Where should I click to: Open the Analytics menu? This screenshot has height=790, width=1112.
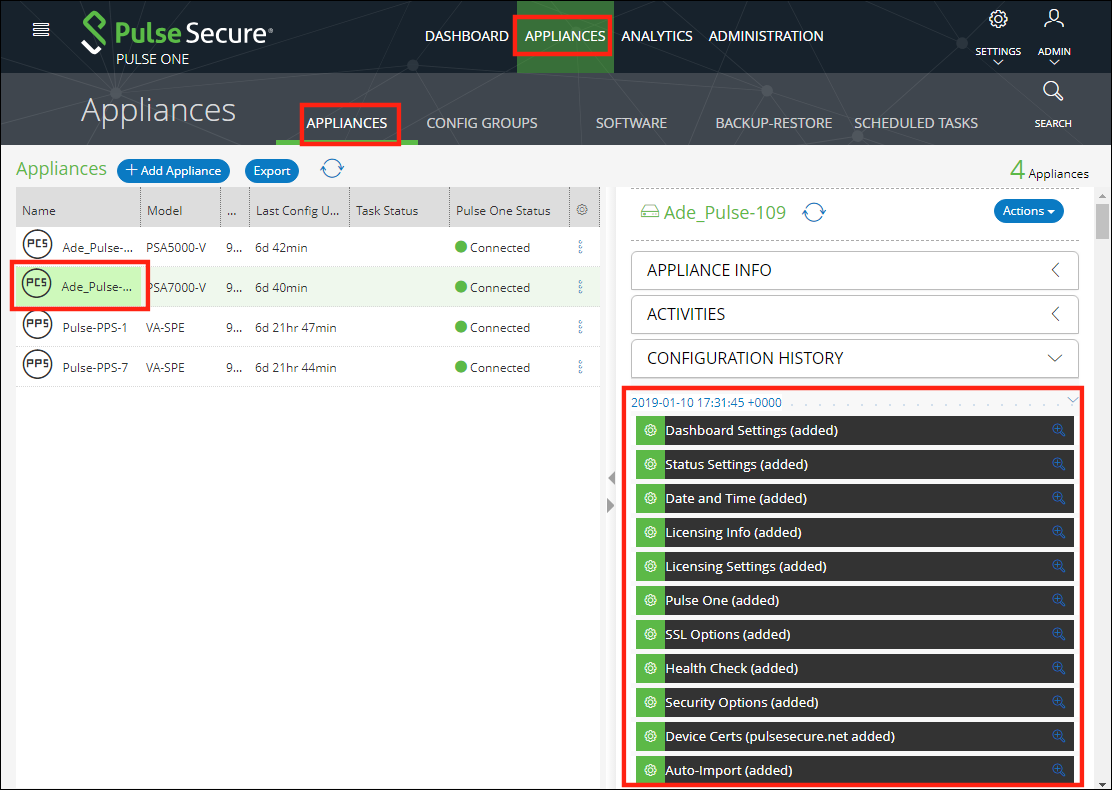click(x=657, y=36)
